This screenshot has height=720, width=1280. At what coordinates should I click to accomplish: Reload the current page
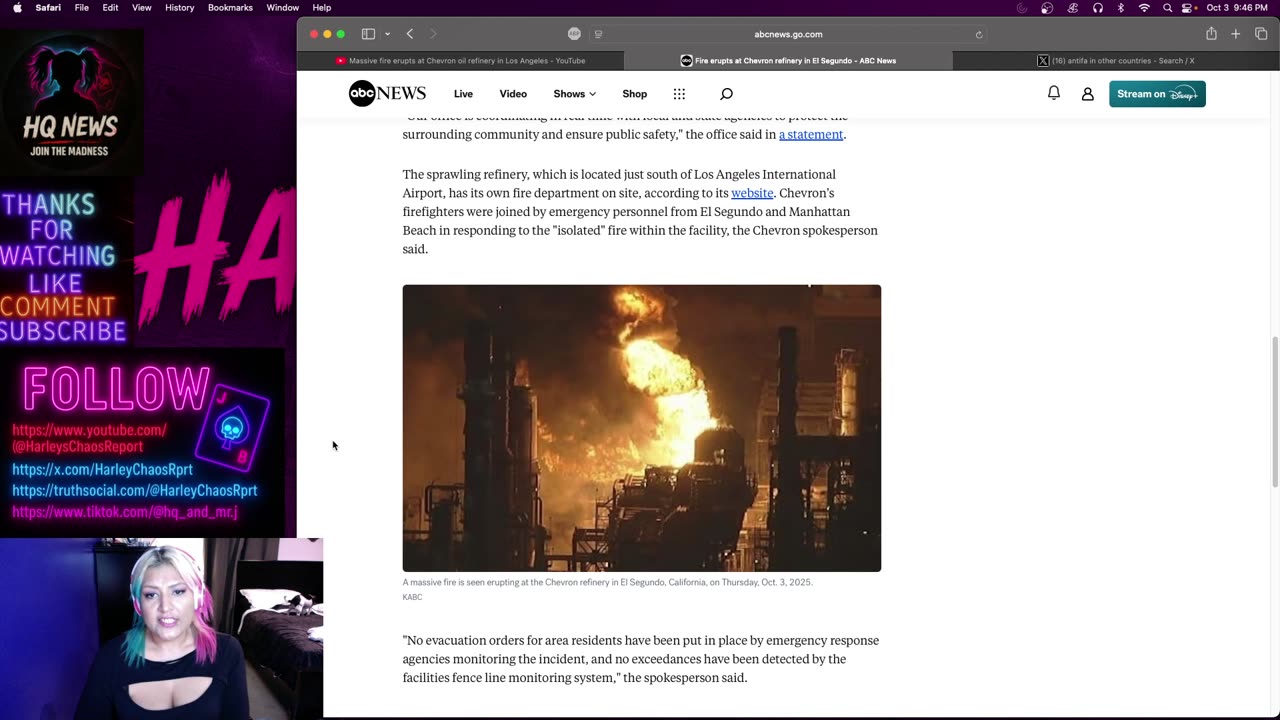tap(979, 34)
